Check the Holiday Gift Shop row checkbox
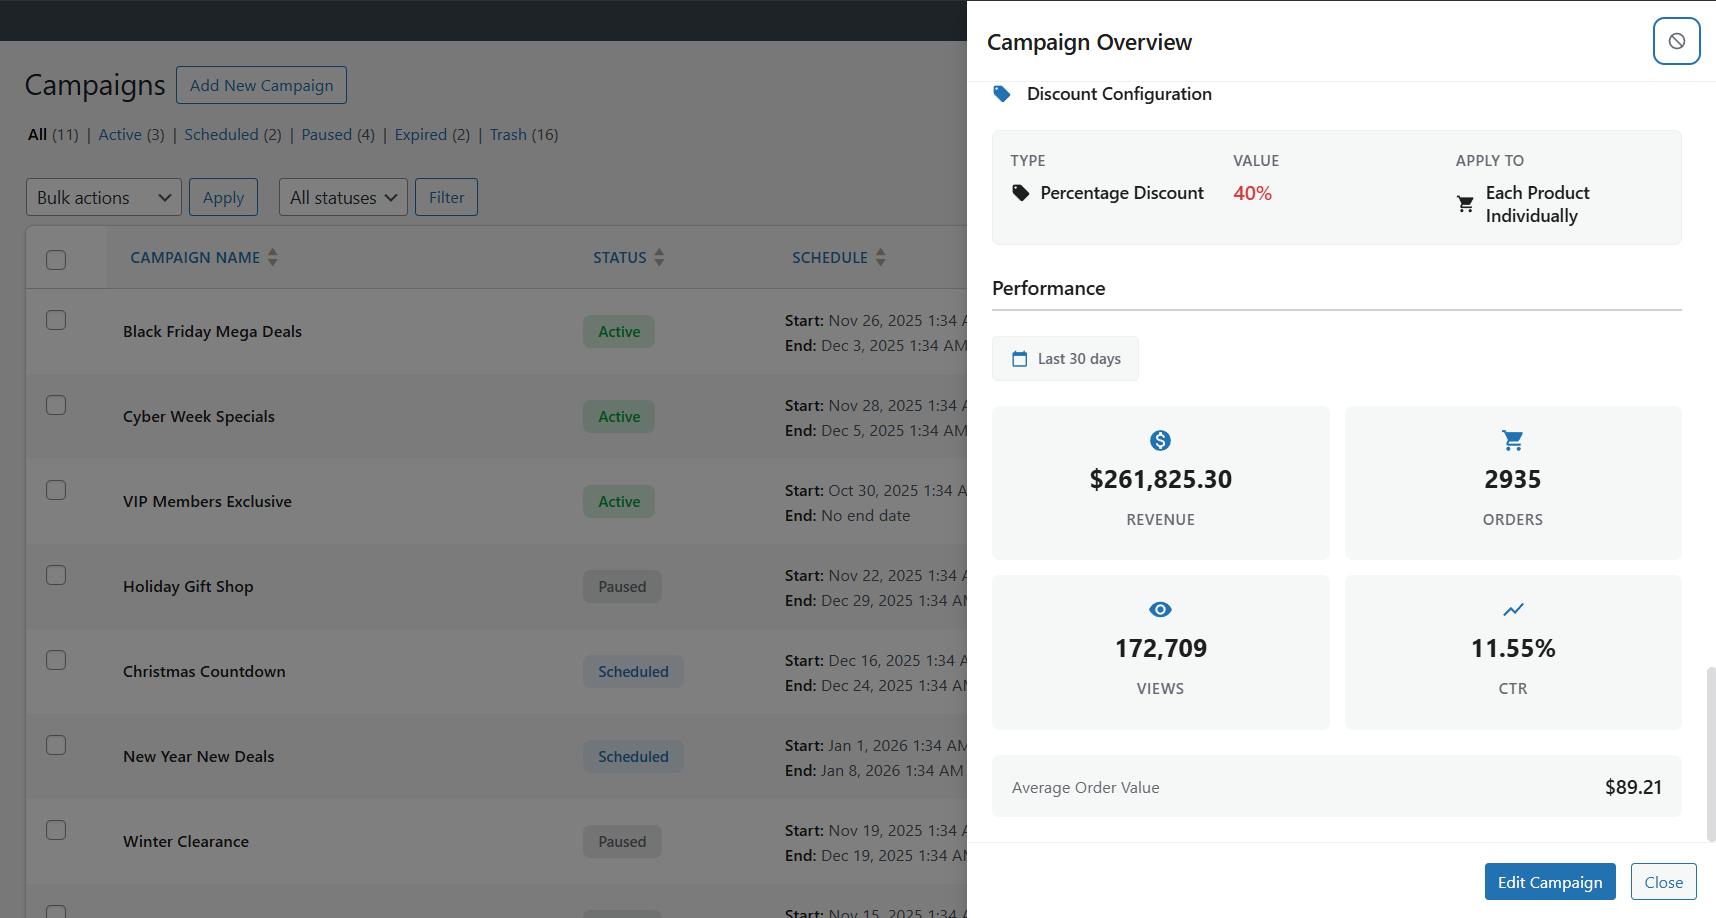 point(56,575)
